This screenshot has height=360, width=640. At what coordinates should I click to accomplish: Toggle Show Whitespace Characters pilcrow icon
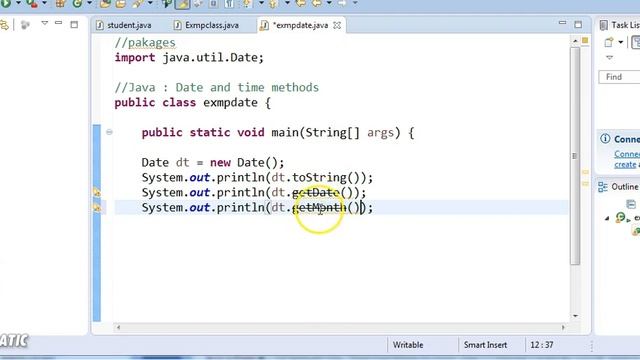(229, 4)
